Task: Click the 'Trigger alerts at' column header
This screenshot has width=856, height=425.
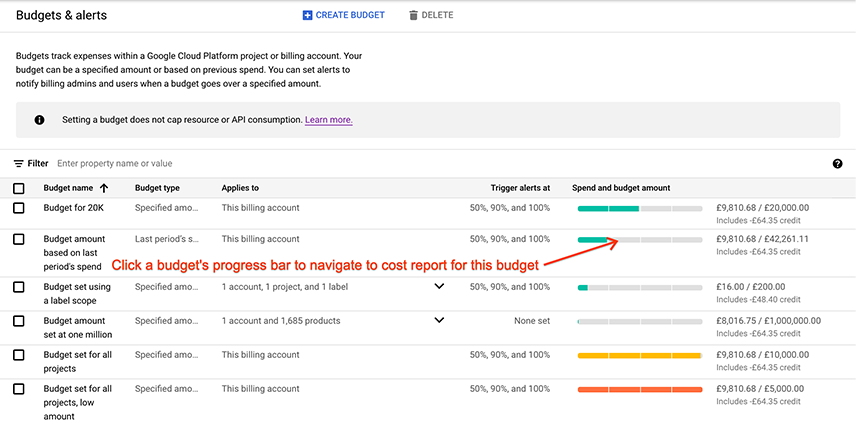Action: click(520, 188)
